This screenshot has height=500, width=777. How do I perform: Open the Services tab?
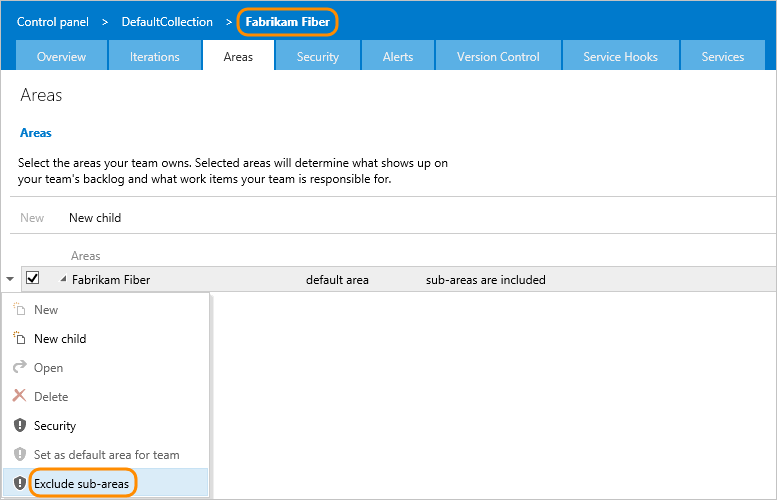[722, 56]
